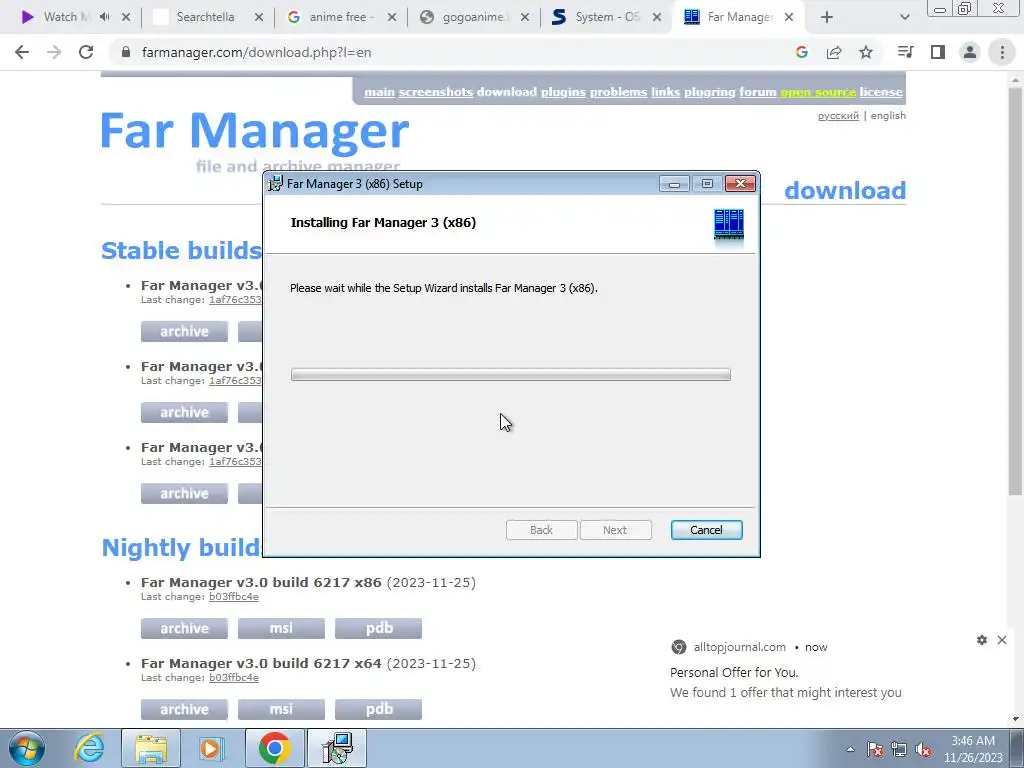Open the main link in site navigation
The width and height of the screenshot is (1024, 768).
379,92
